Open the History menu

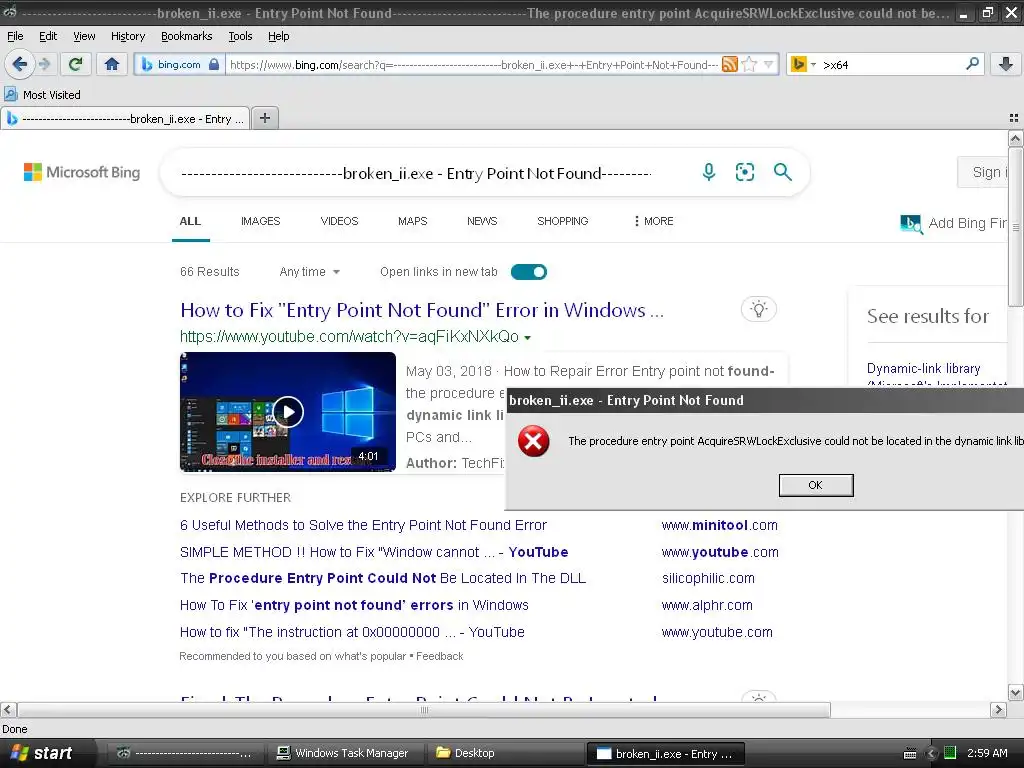coord(128,36)
